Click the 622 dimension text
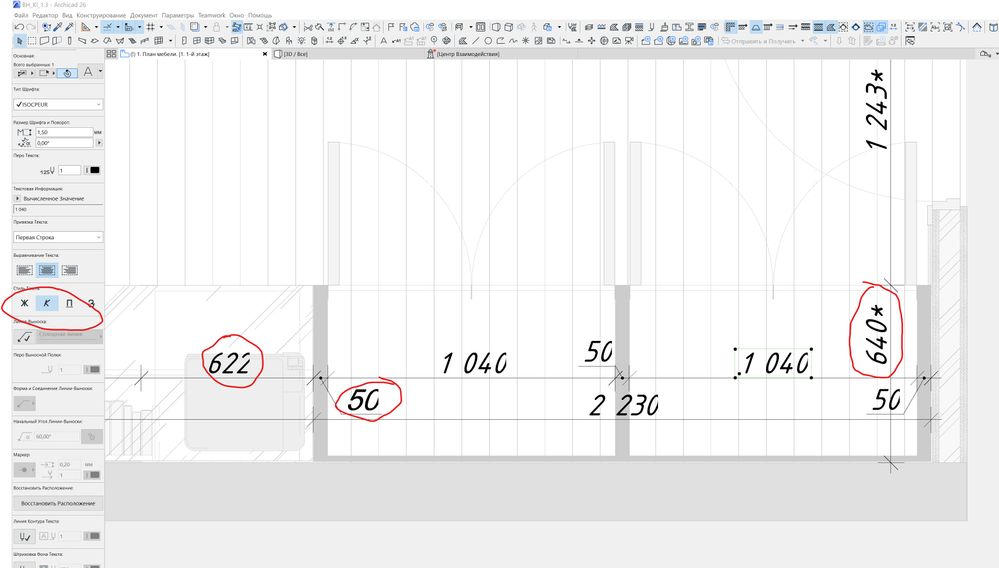Image resolution: width=999 pixels, height=568 pixels. pos(231,363)
